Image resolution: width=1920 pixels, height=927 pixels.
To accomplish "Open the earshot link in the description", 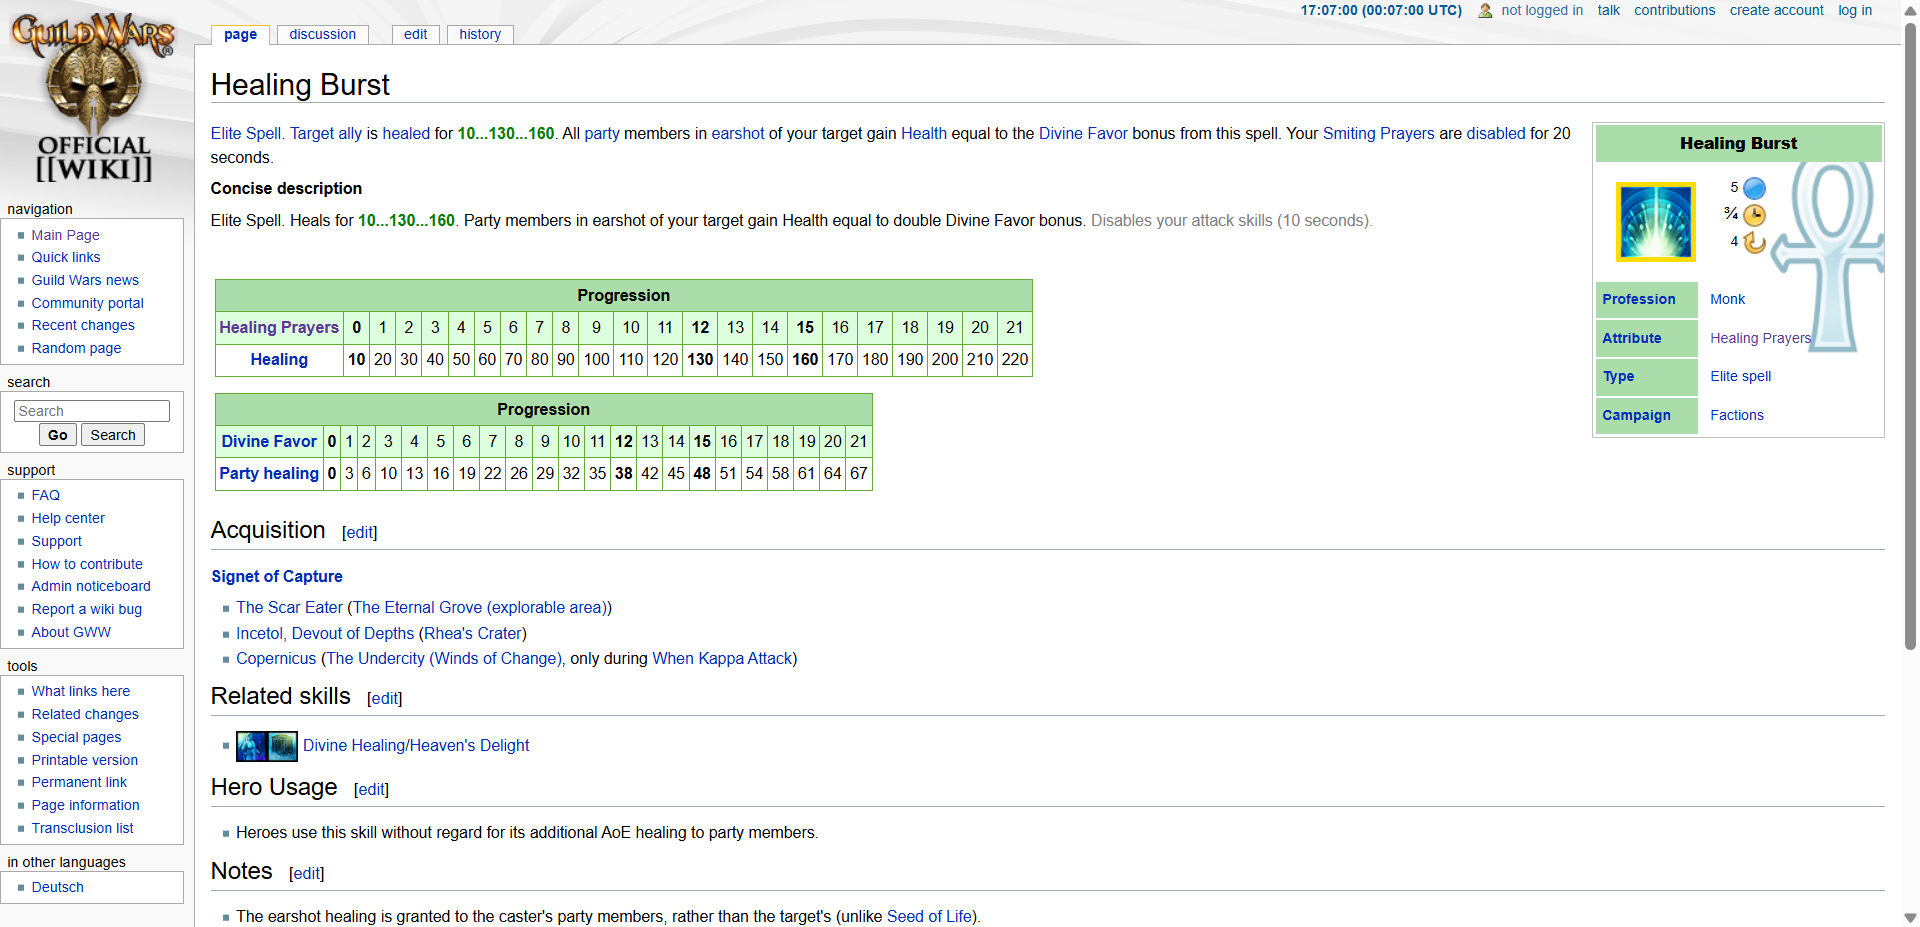I will click(738, 133).
